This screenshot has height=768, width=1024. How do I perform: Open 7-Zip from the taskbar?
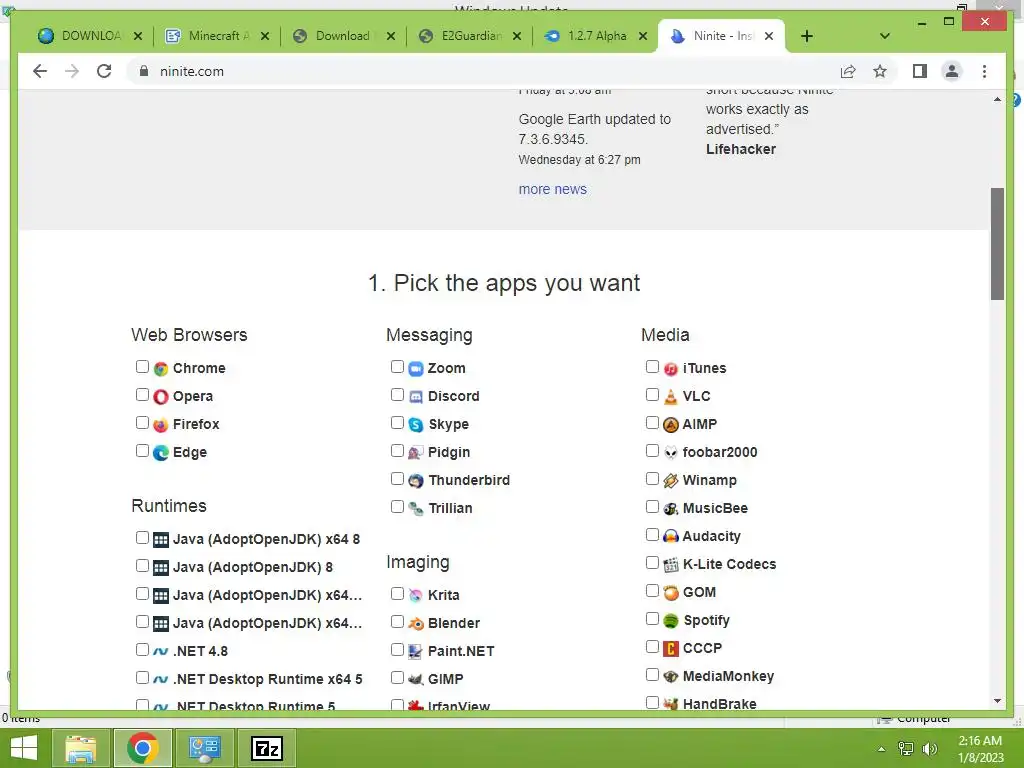[x=266, y=748]
